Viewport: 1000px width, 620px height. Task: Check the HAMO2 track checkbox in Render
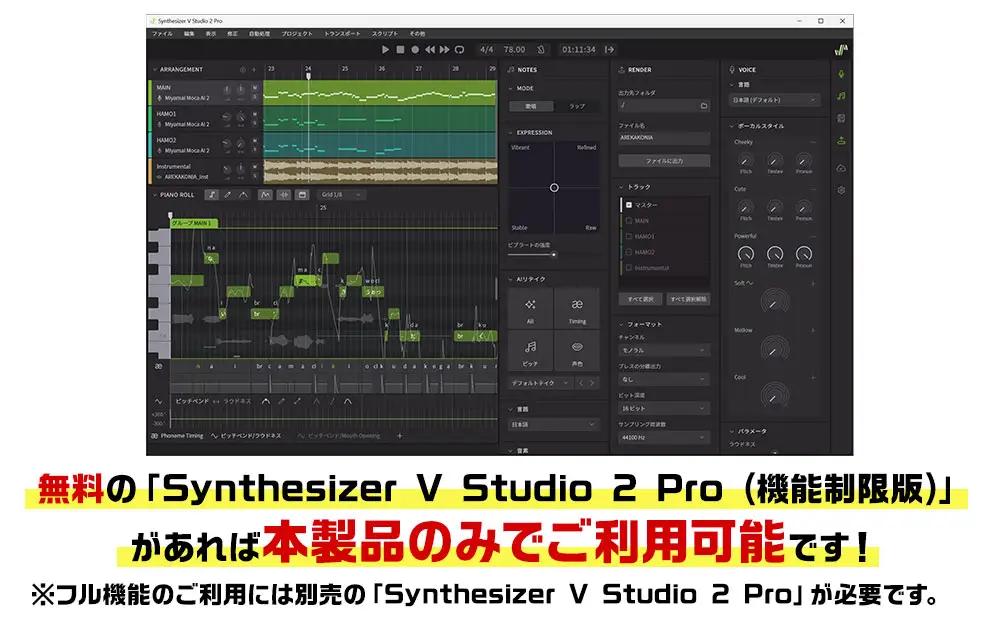click(x=628, y=252)
